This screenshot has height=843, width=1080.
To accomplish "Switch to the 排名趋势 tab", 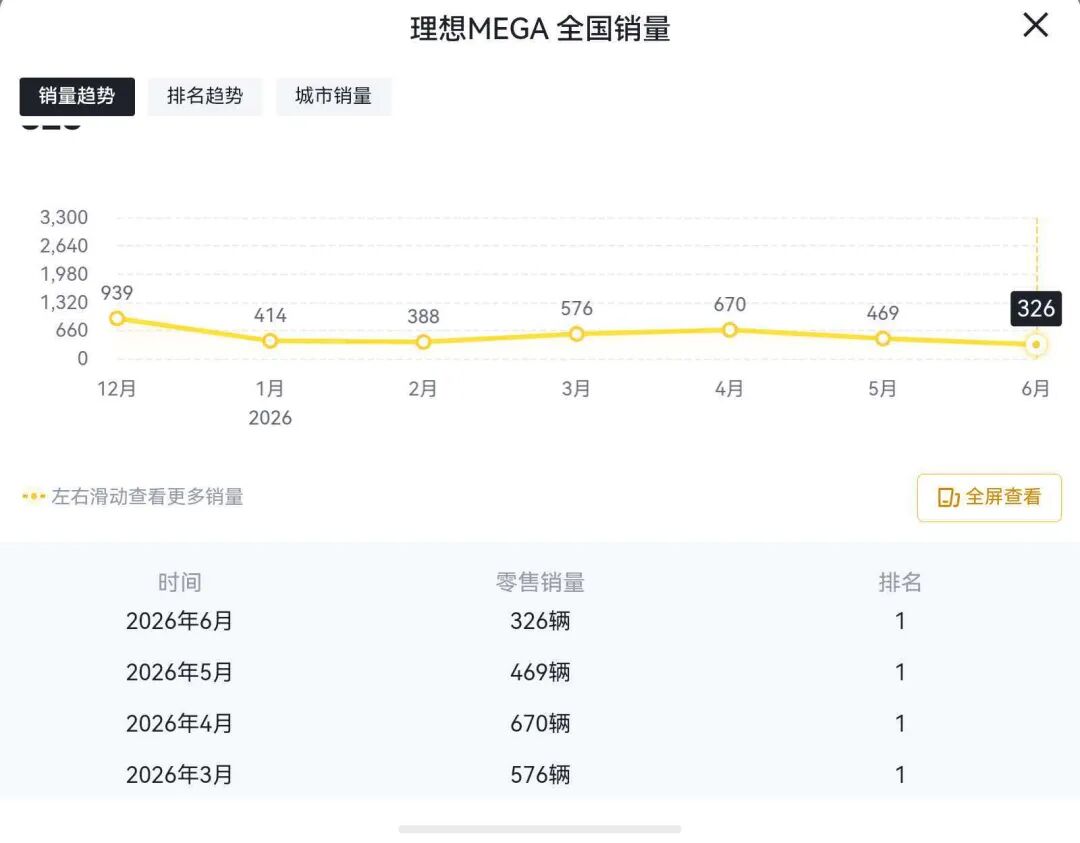I will click(x=205, y=96).
